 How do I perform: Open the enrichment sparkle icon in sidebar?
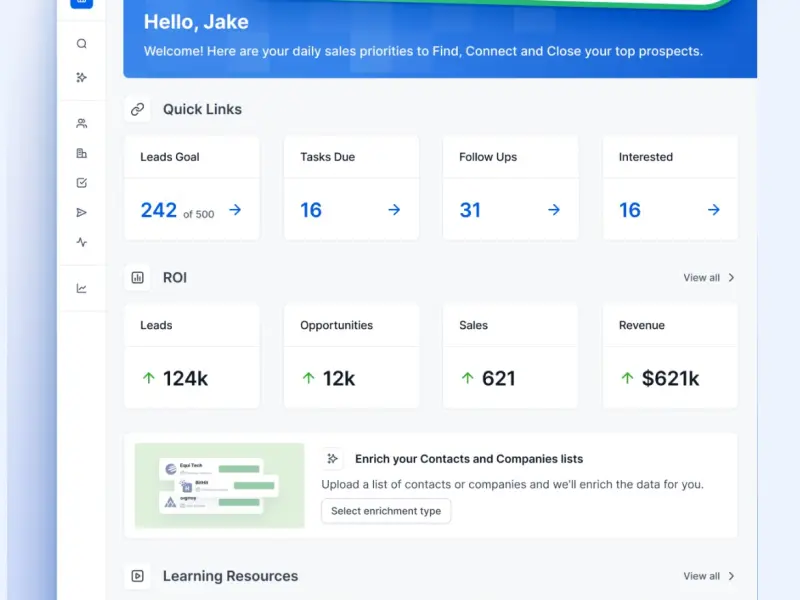tap(82, 77)
